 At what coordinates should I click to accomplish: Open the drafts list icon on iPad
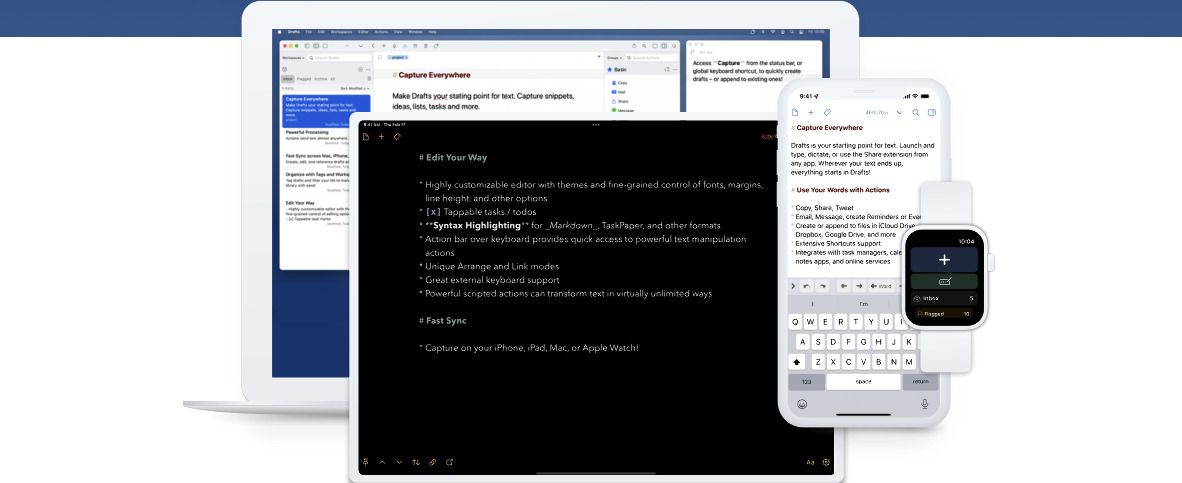tap(366, 137)
